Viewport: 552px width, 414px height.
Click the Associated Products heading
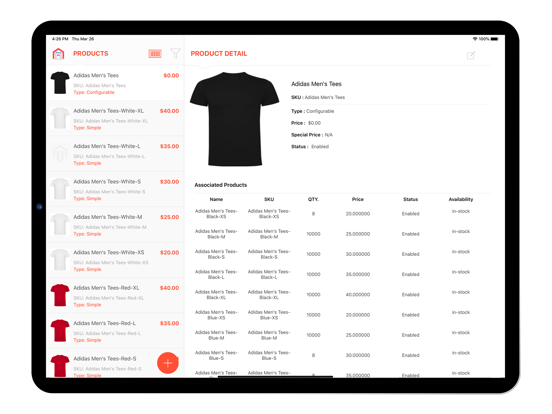[x=221, y=185]
